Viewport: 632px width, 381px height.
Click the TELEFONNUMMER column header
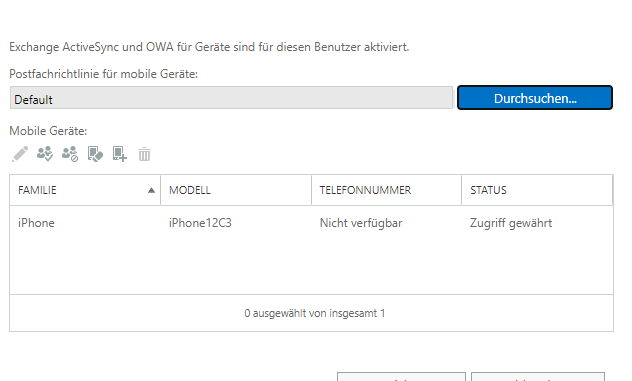tap(386, 190)
